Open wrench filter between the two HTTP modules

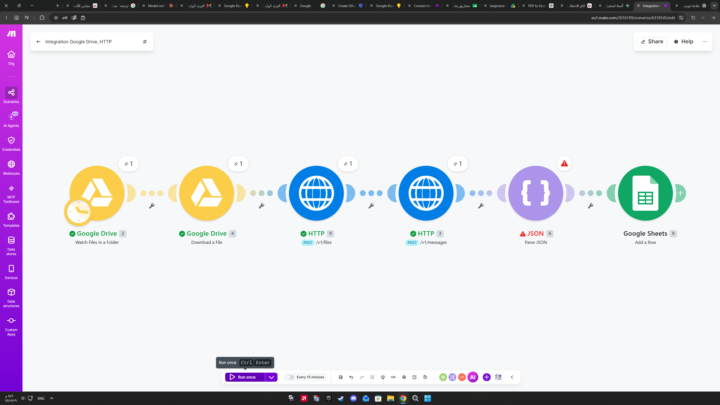[x=371, y=206]
